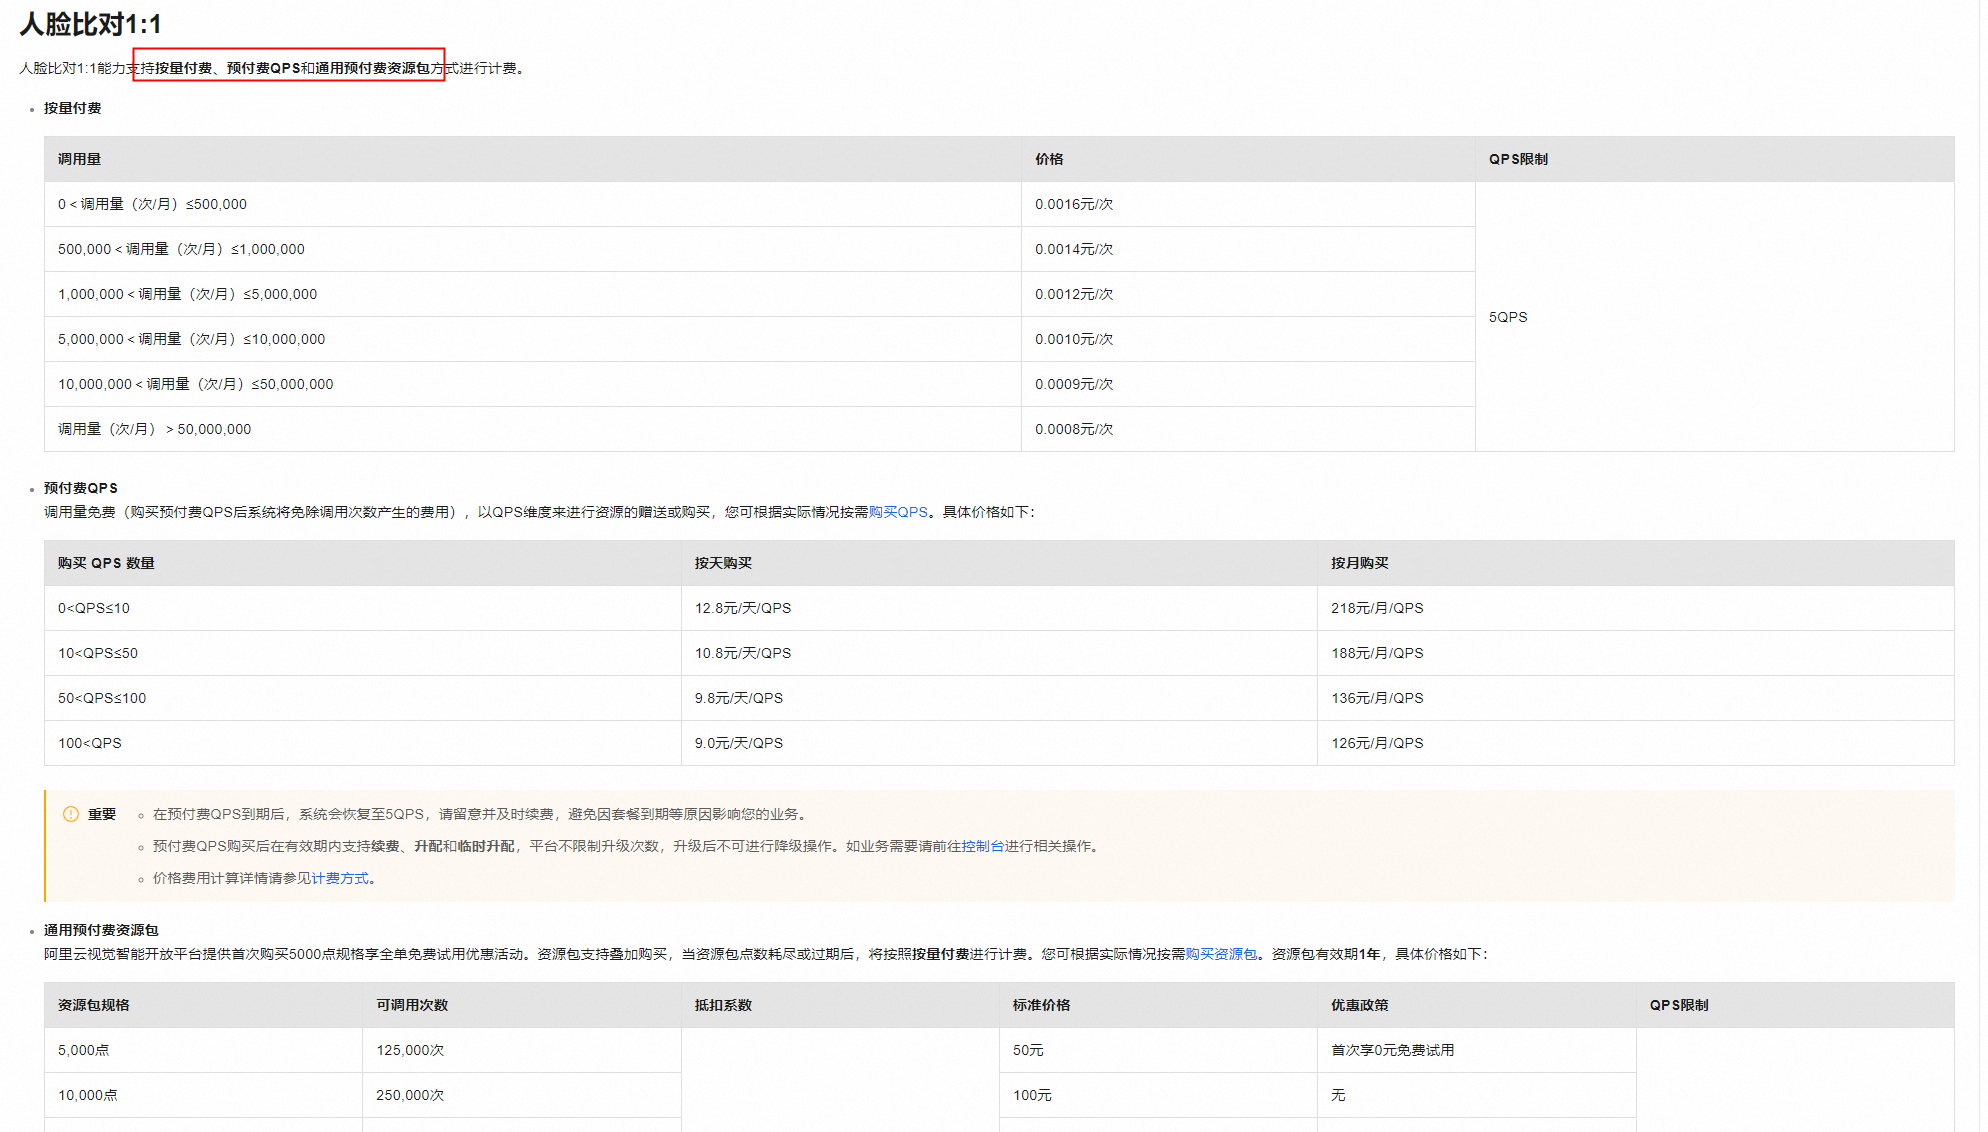The image size is (1988, 1132).
Task: Select the 10,000,000 < 调用量 ≤50,000,000 row
Action: coord(533,384)
